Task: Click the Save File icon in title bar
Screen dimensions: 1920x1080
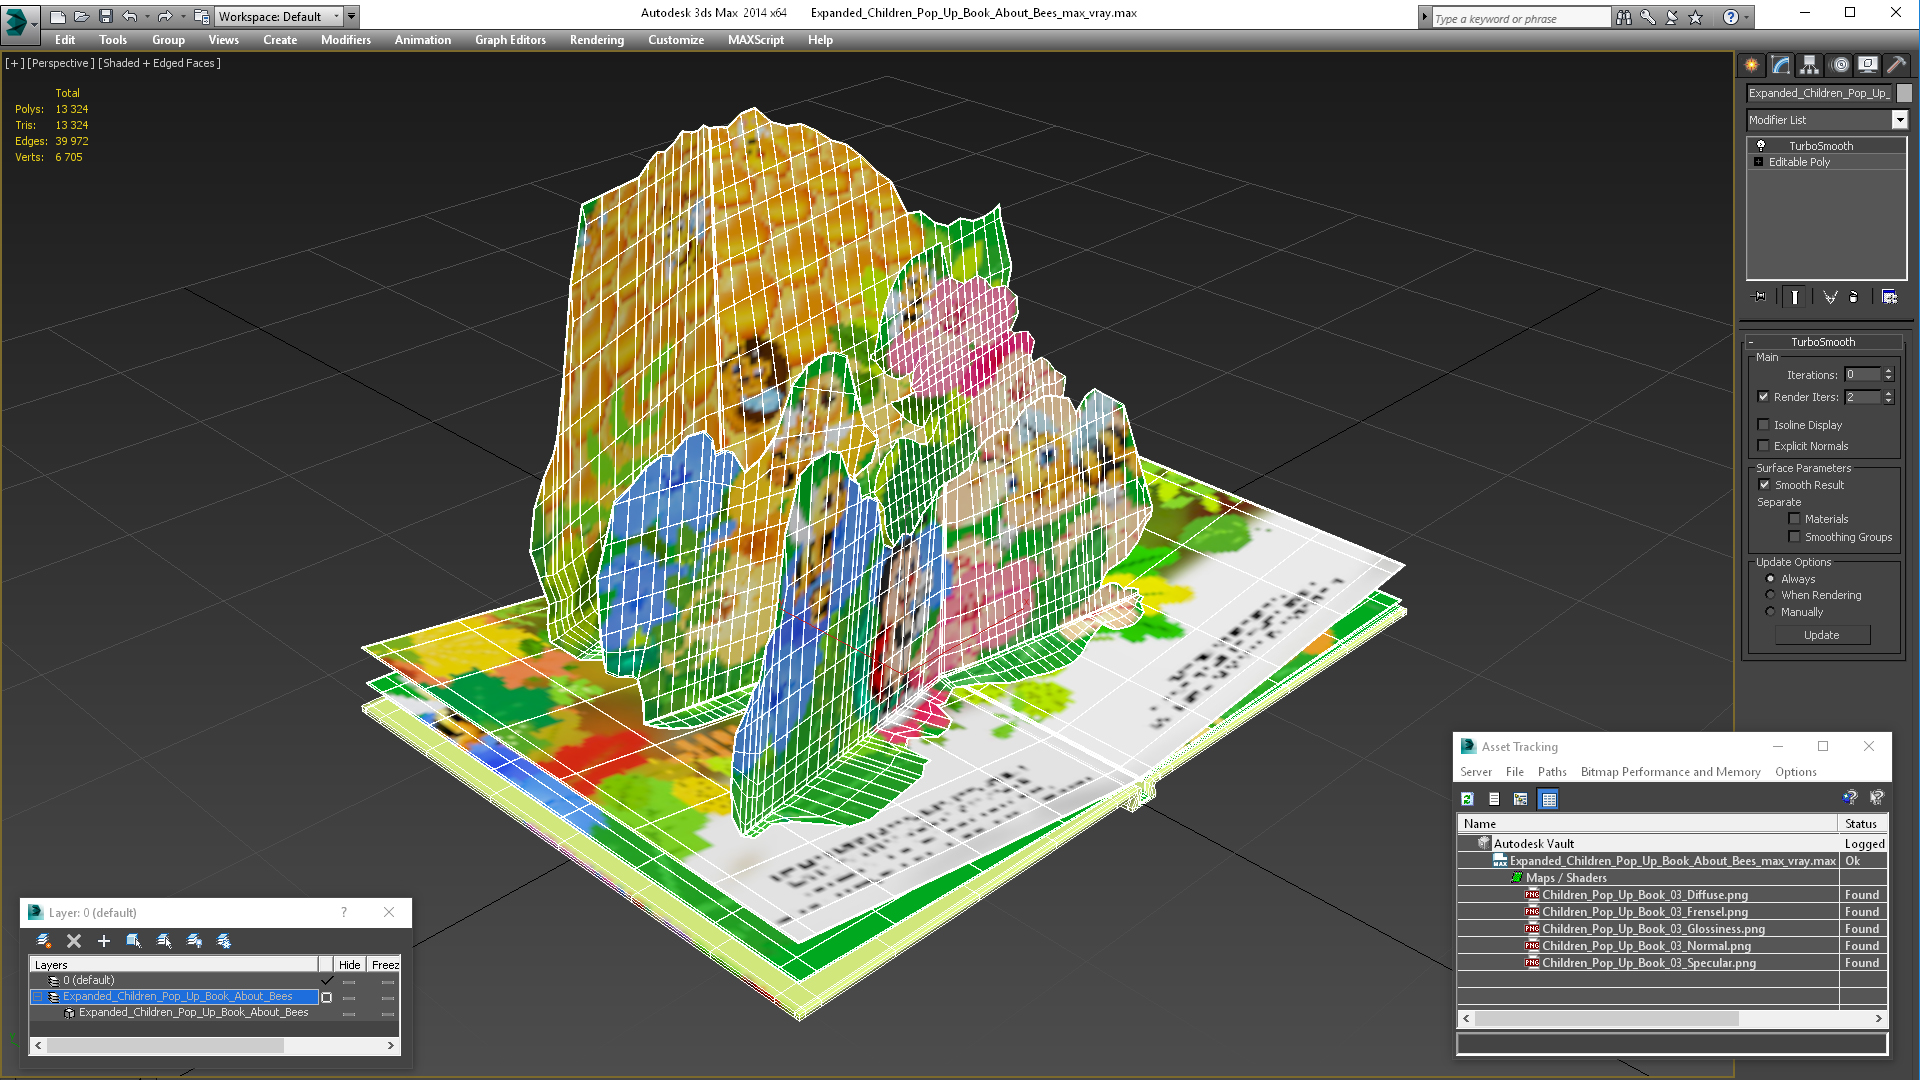Action: pos(105,16)
